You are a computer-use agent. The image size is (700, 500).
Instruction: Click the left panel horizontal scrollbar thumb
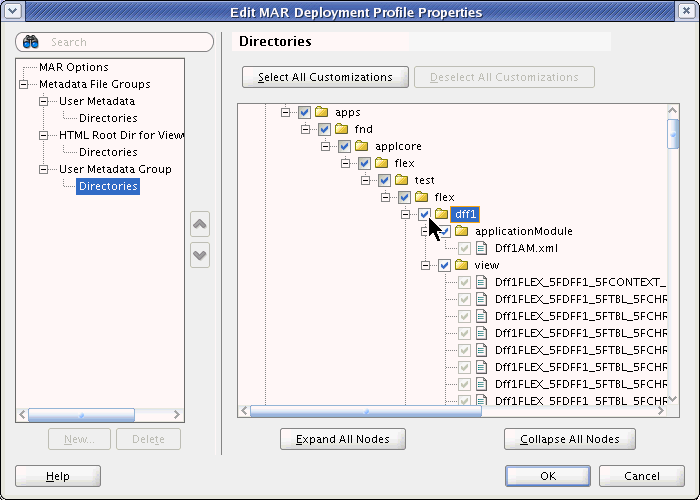coord(81,415)
